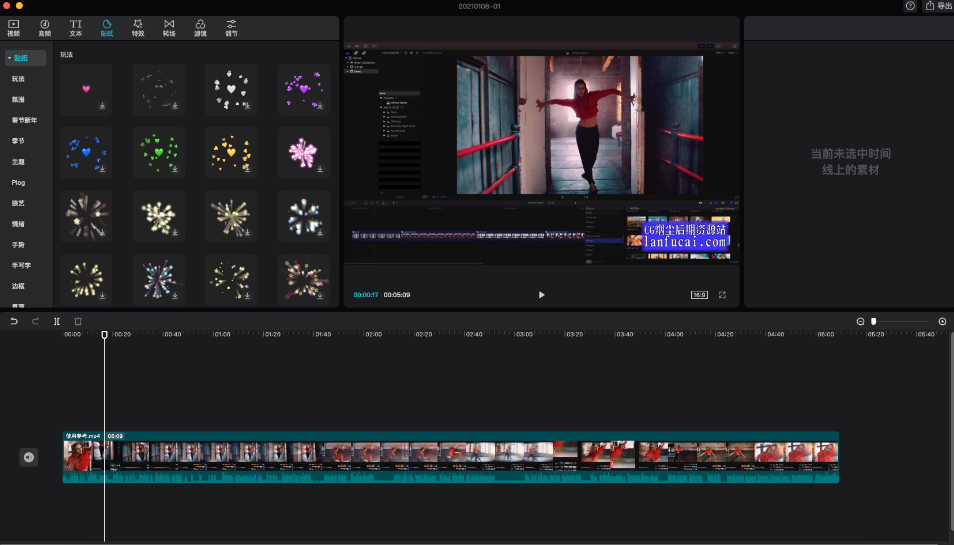The height and width of the screenshot is (545, 954).
Task: Select the 手势 sticker category
Action: (x=18, y=245)
